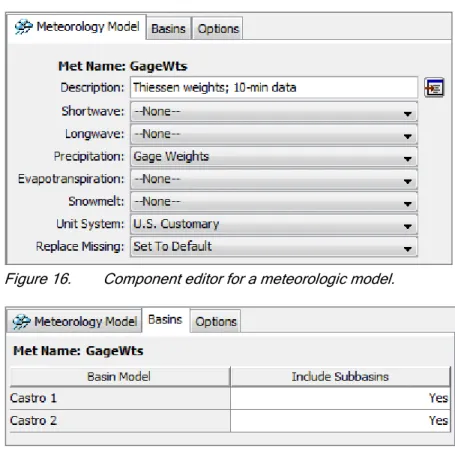Open the Evapotranspiration dropdown
This screenshot has width=455, height=452.
point(274,179)
